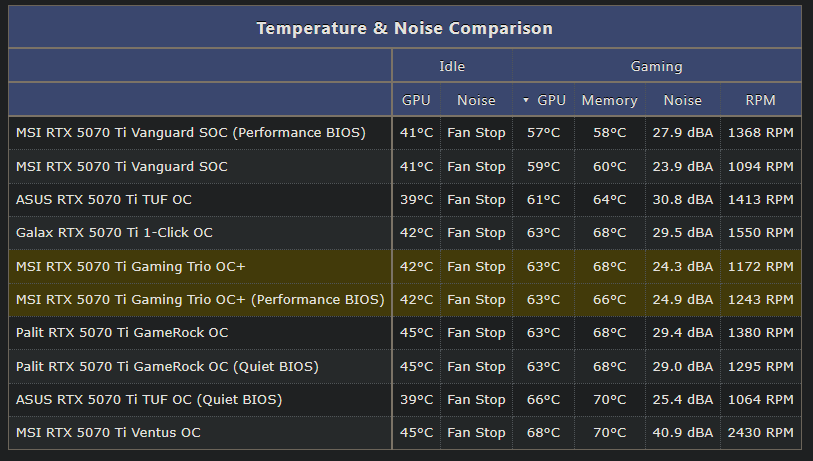This screenshot has width=813, height=461.
Task: Sort by Idle GPU column header
Action: click(x=416, y=100)
